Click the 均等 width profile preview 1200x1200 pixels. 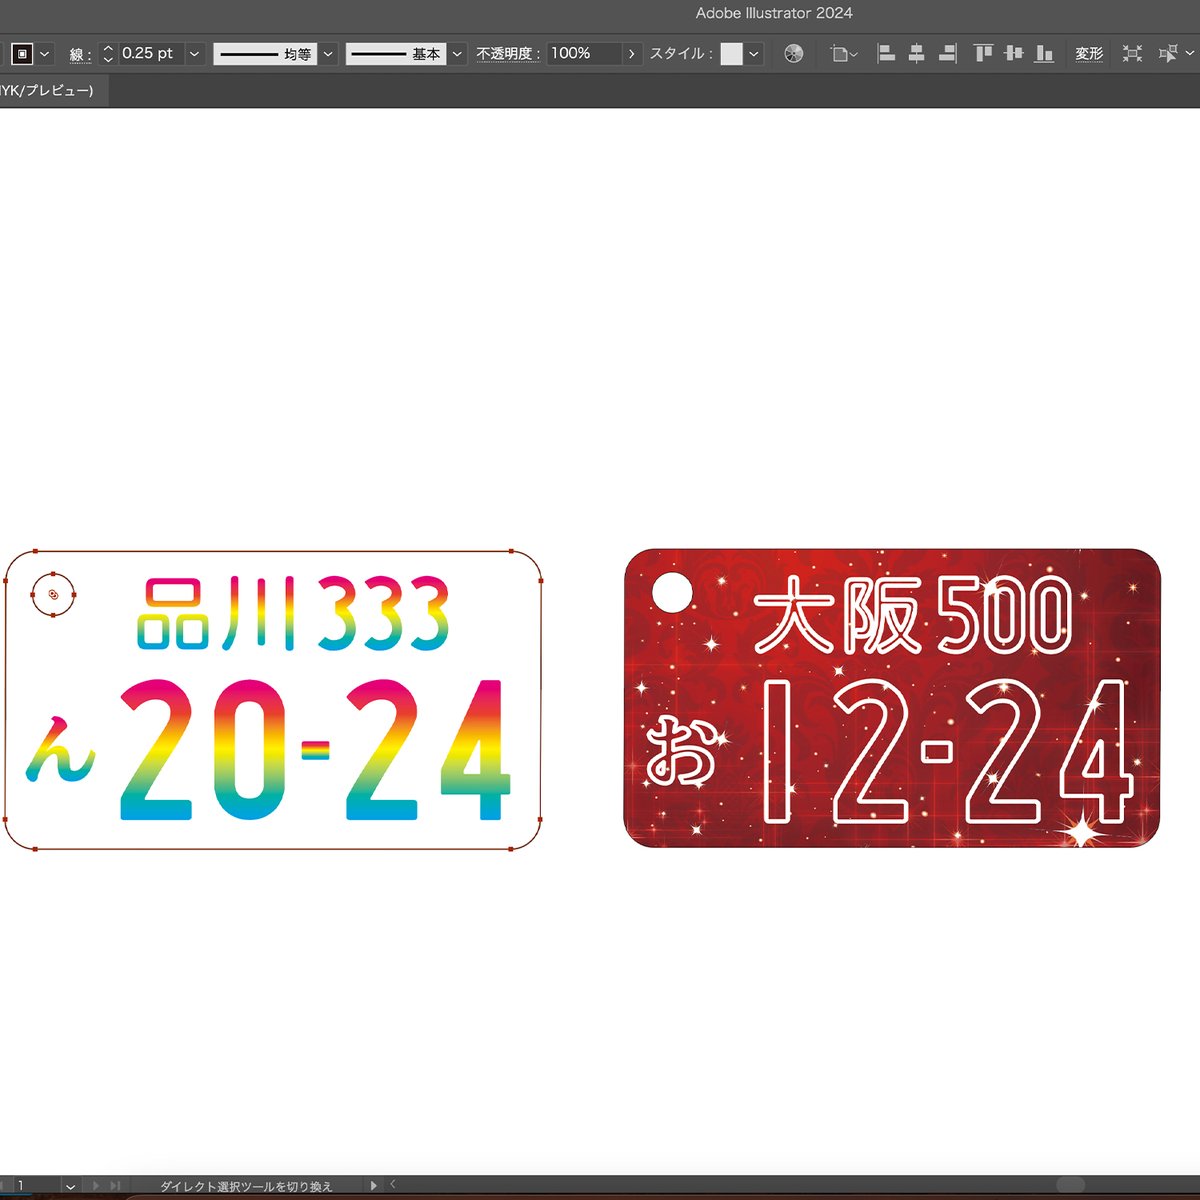tap(265, 54)
